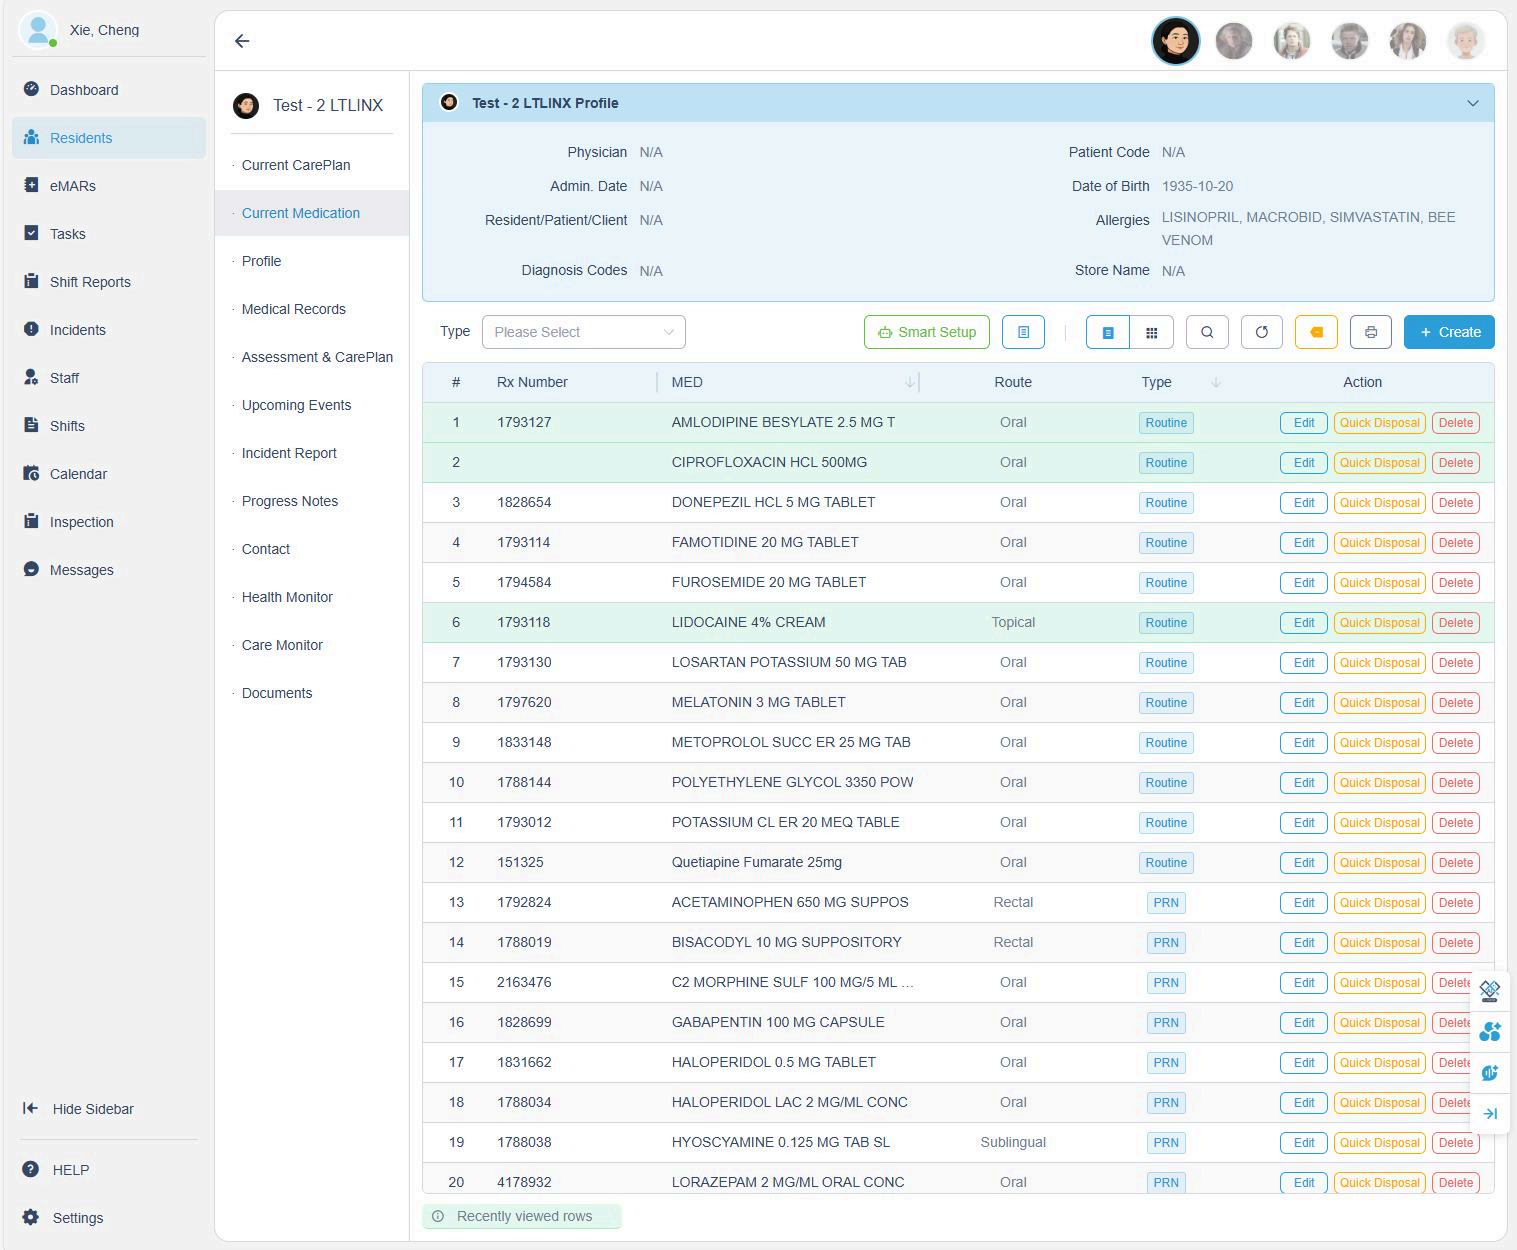Click the search magnifier icon in toolbar

1207,332
